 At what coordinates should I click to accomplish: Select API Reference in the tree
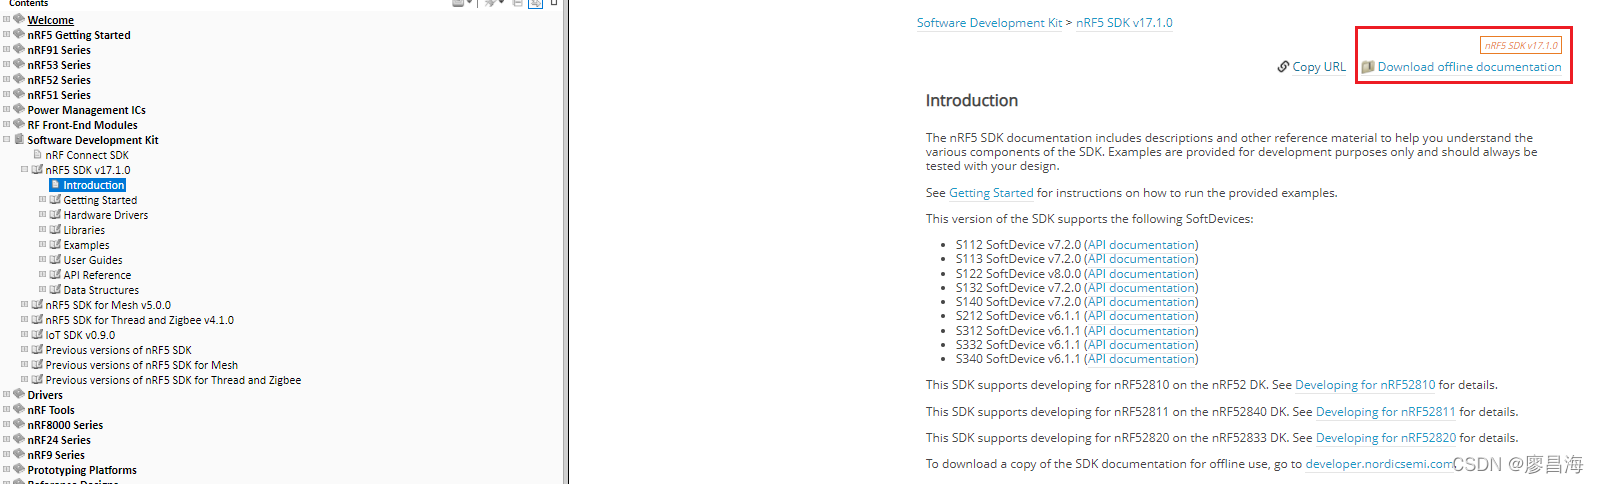coord(97,275)
